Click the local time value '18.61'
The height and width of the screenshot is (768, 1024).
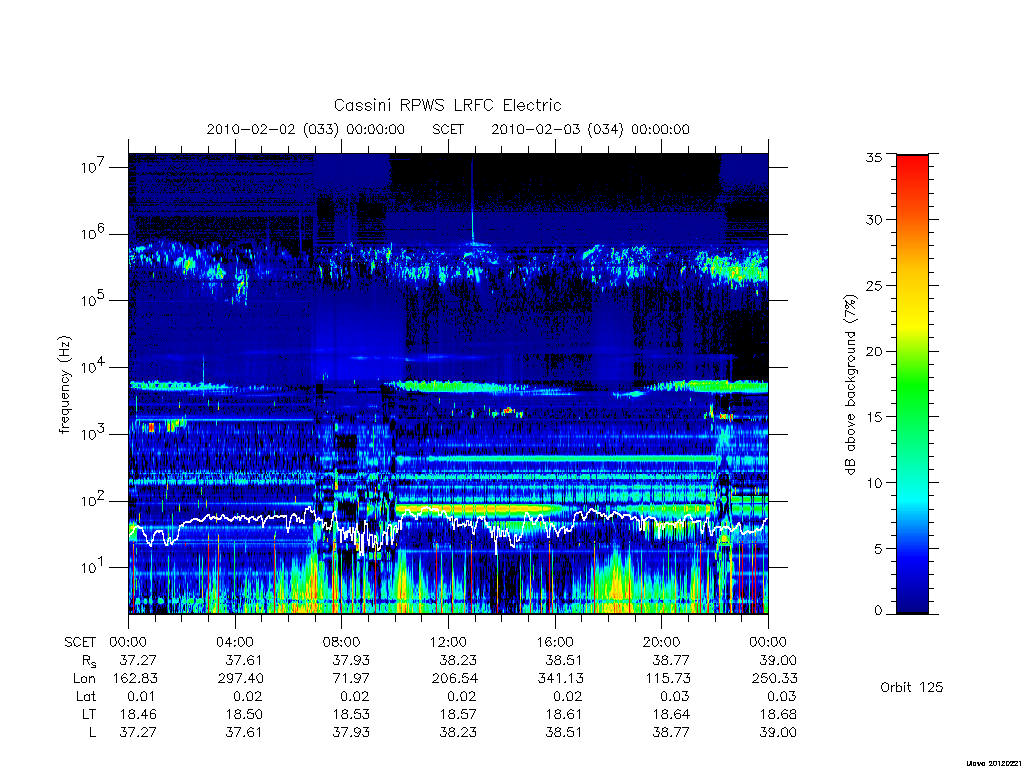pyautogui.click(x=564, y=714)
